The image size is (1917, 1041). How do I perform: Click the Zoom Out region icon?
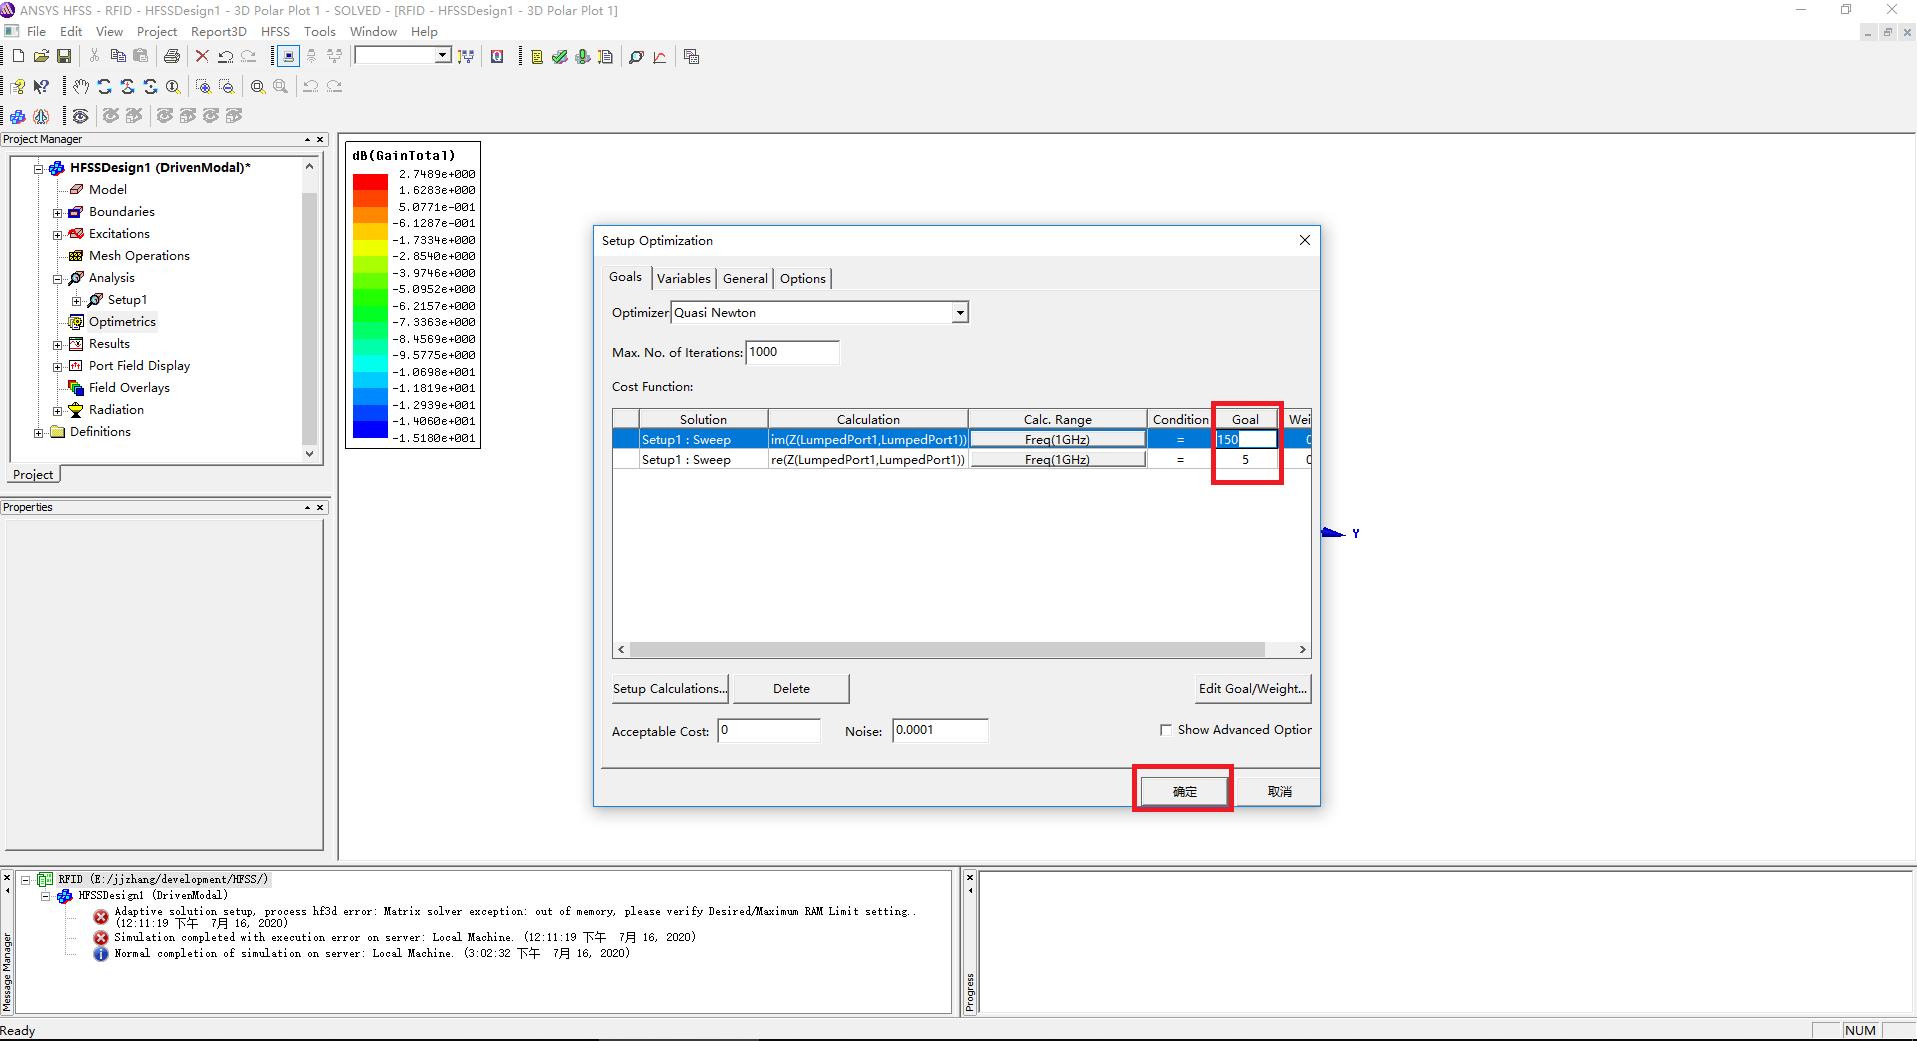point(226,87)
